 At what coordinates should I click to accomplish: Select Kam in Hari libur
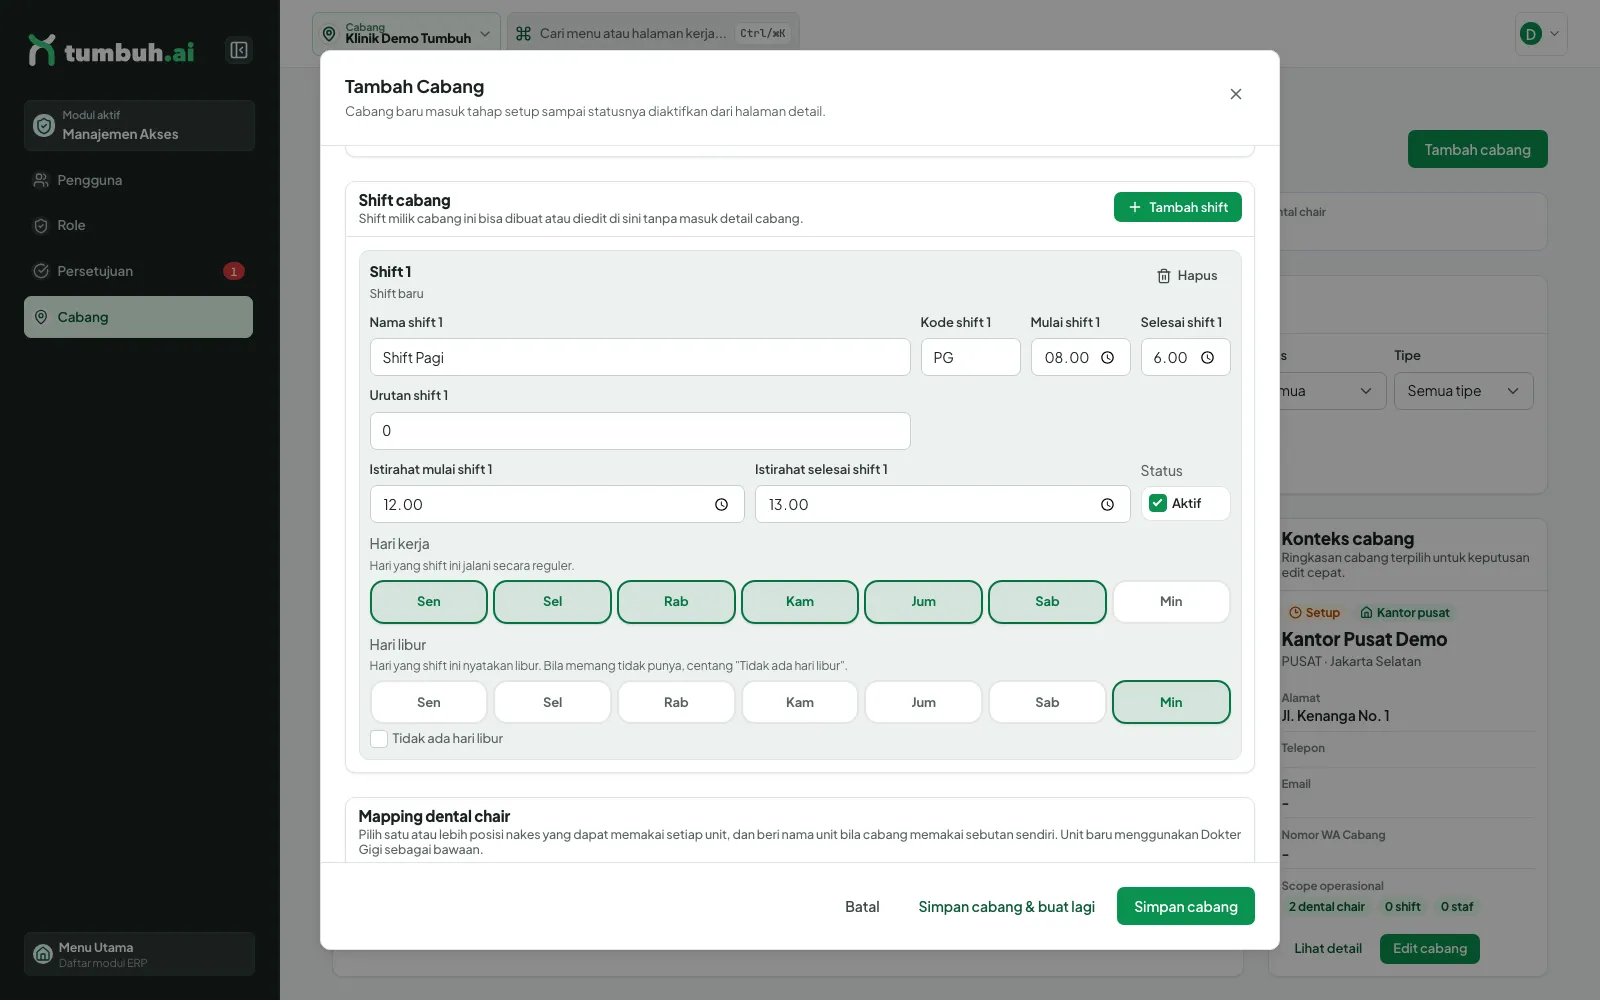(800, 702)
